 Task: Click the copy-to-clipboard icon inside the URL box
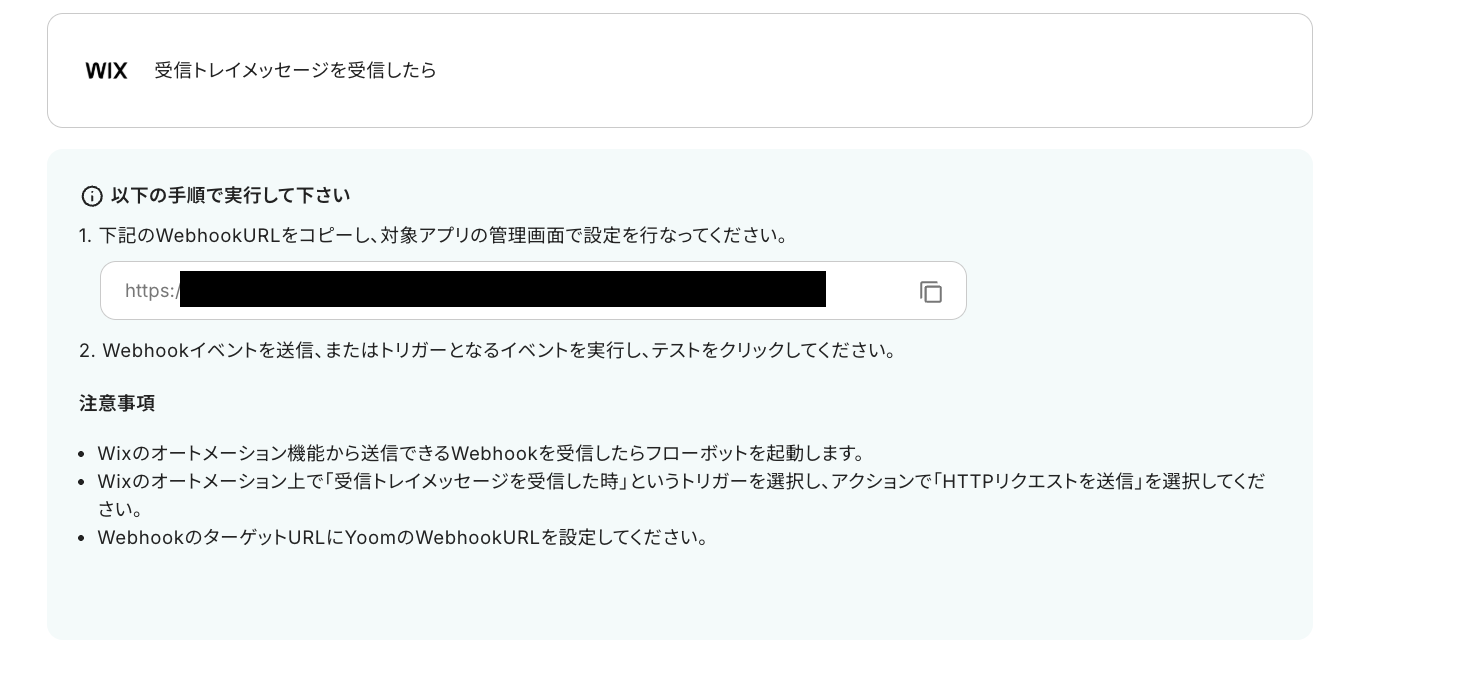coord(931,291)
